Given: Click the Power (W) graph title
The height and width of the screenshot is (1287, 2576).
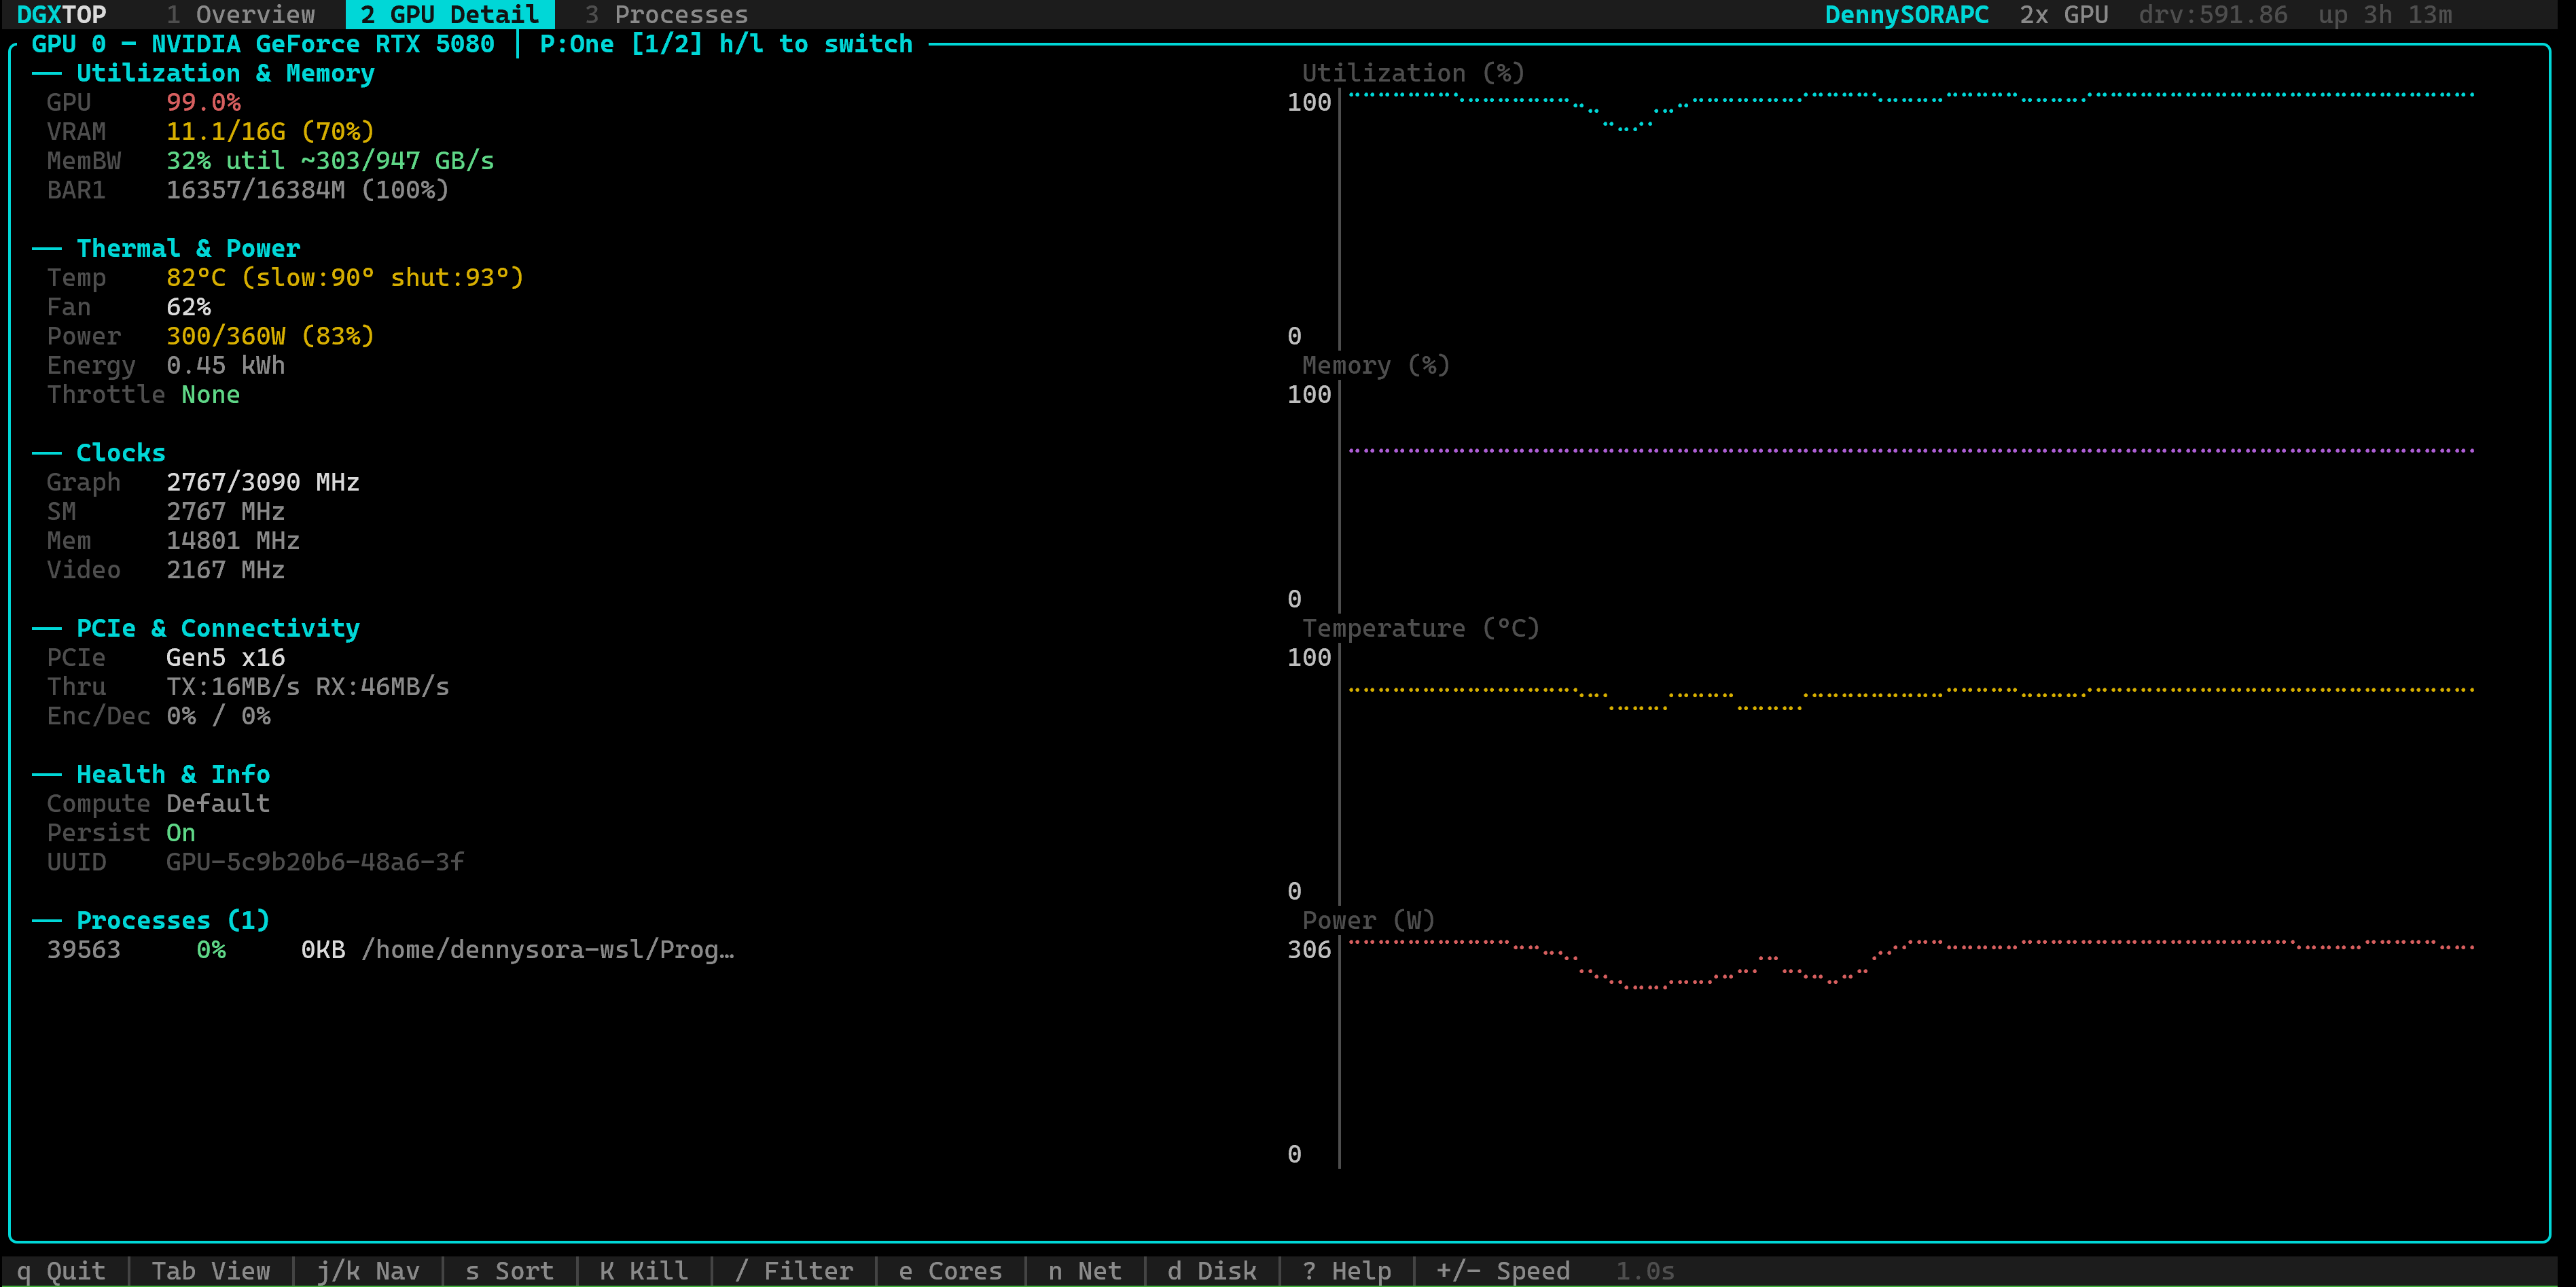Looking at the screenshot, I should pyautogui.click(x=1368, y=920).
